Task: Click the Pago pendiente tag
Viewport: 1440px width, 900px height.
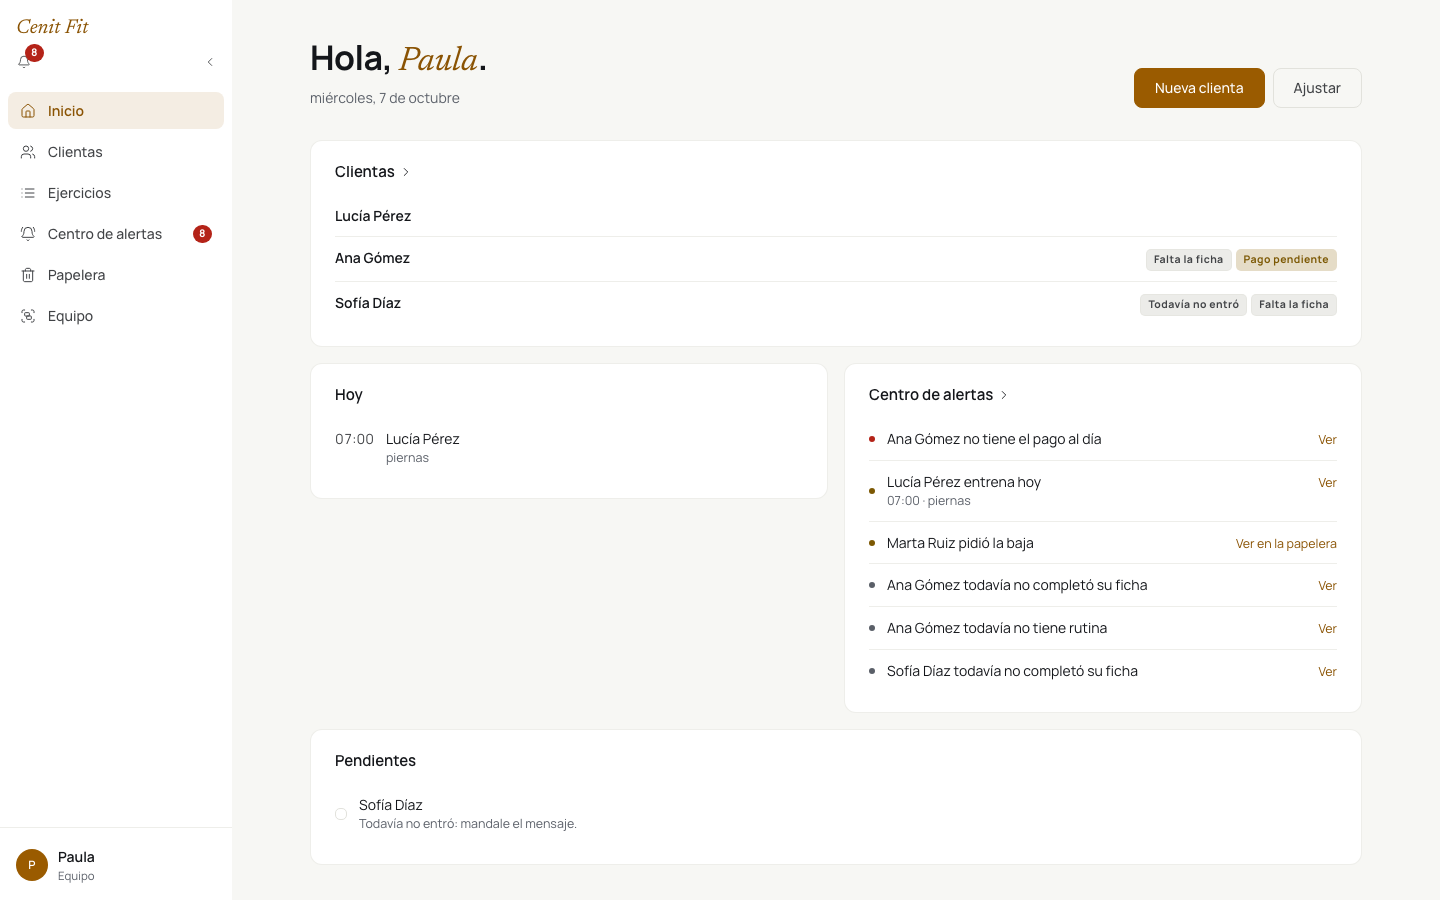Action: pos(1286,260)
